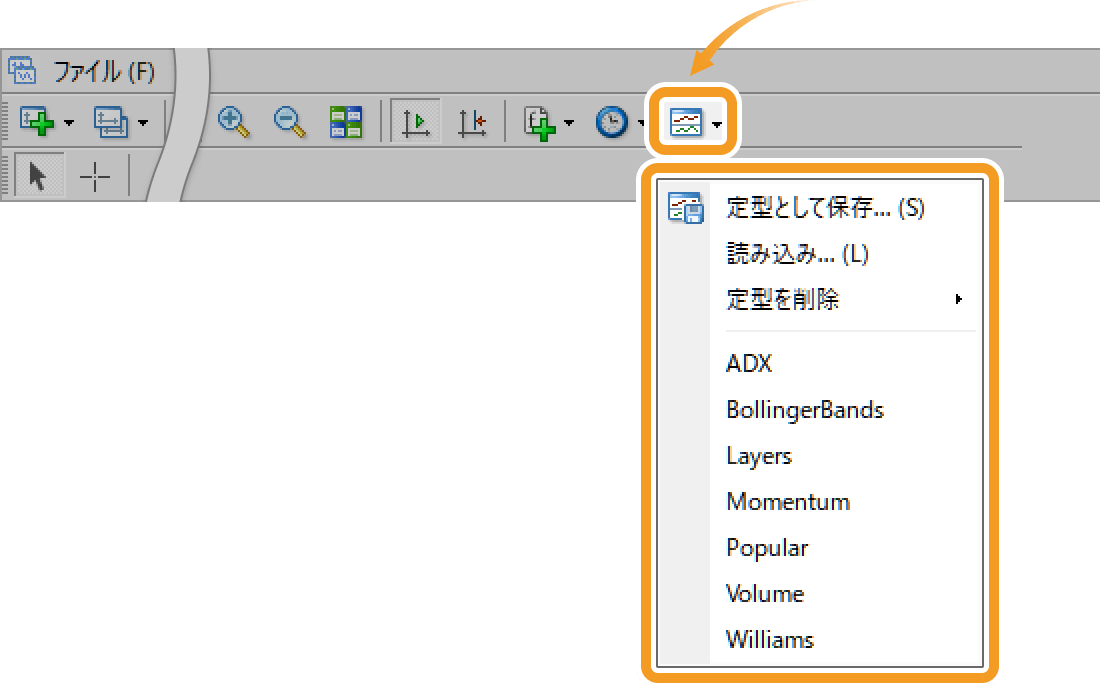Tile windows with the grid icon

pyautogui.click(x=346, y=122)
